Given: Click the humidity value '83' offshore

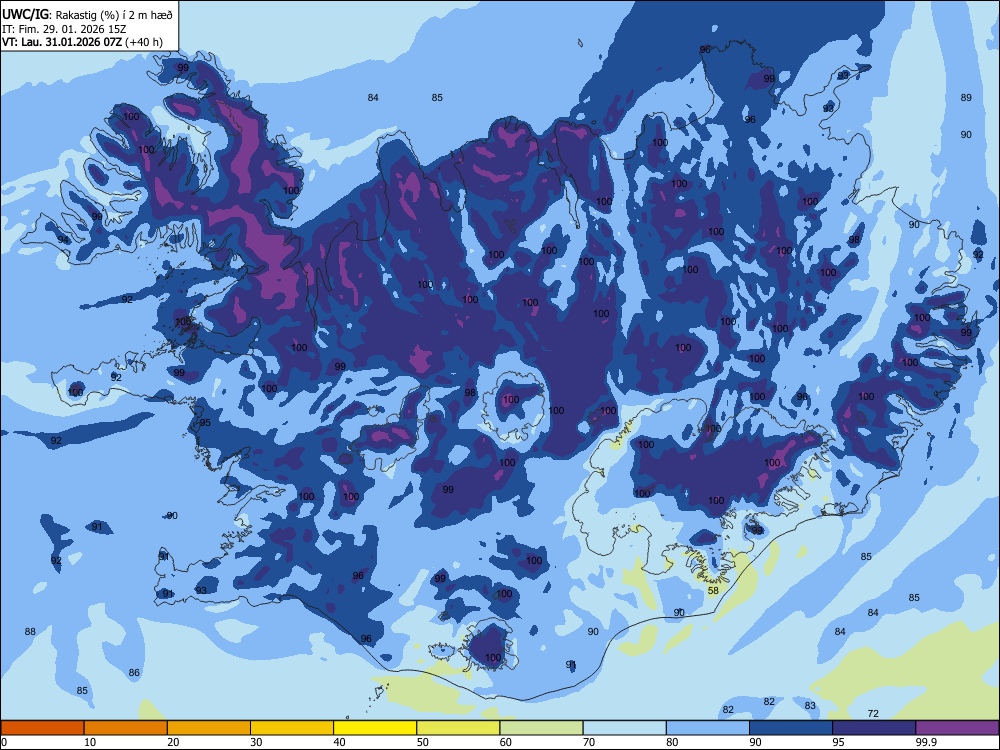Looking at the screenshot, I should (x=810, y=705).
